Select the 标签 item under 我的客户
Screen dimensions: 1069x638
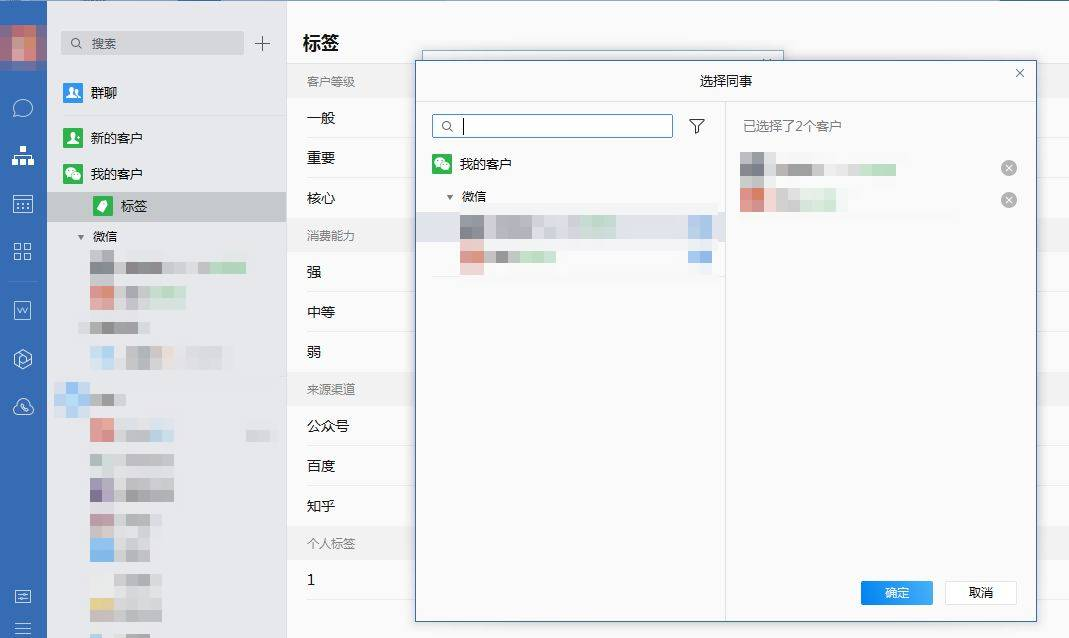[134, 206]
